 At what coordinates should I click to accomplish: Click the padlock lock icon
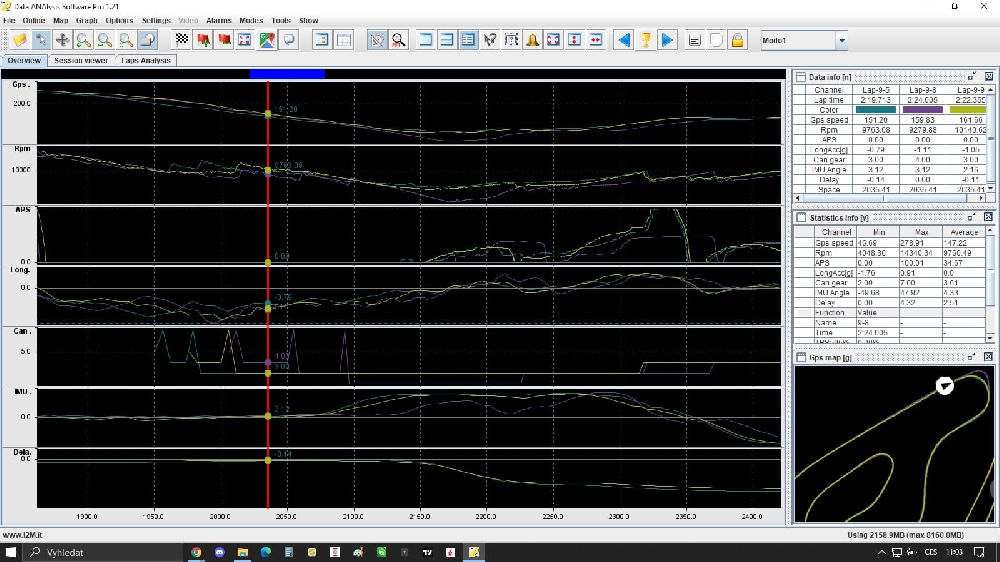(737, 40)
